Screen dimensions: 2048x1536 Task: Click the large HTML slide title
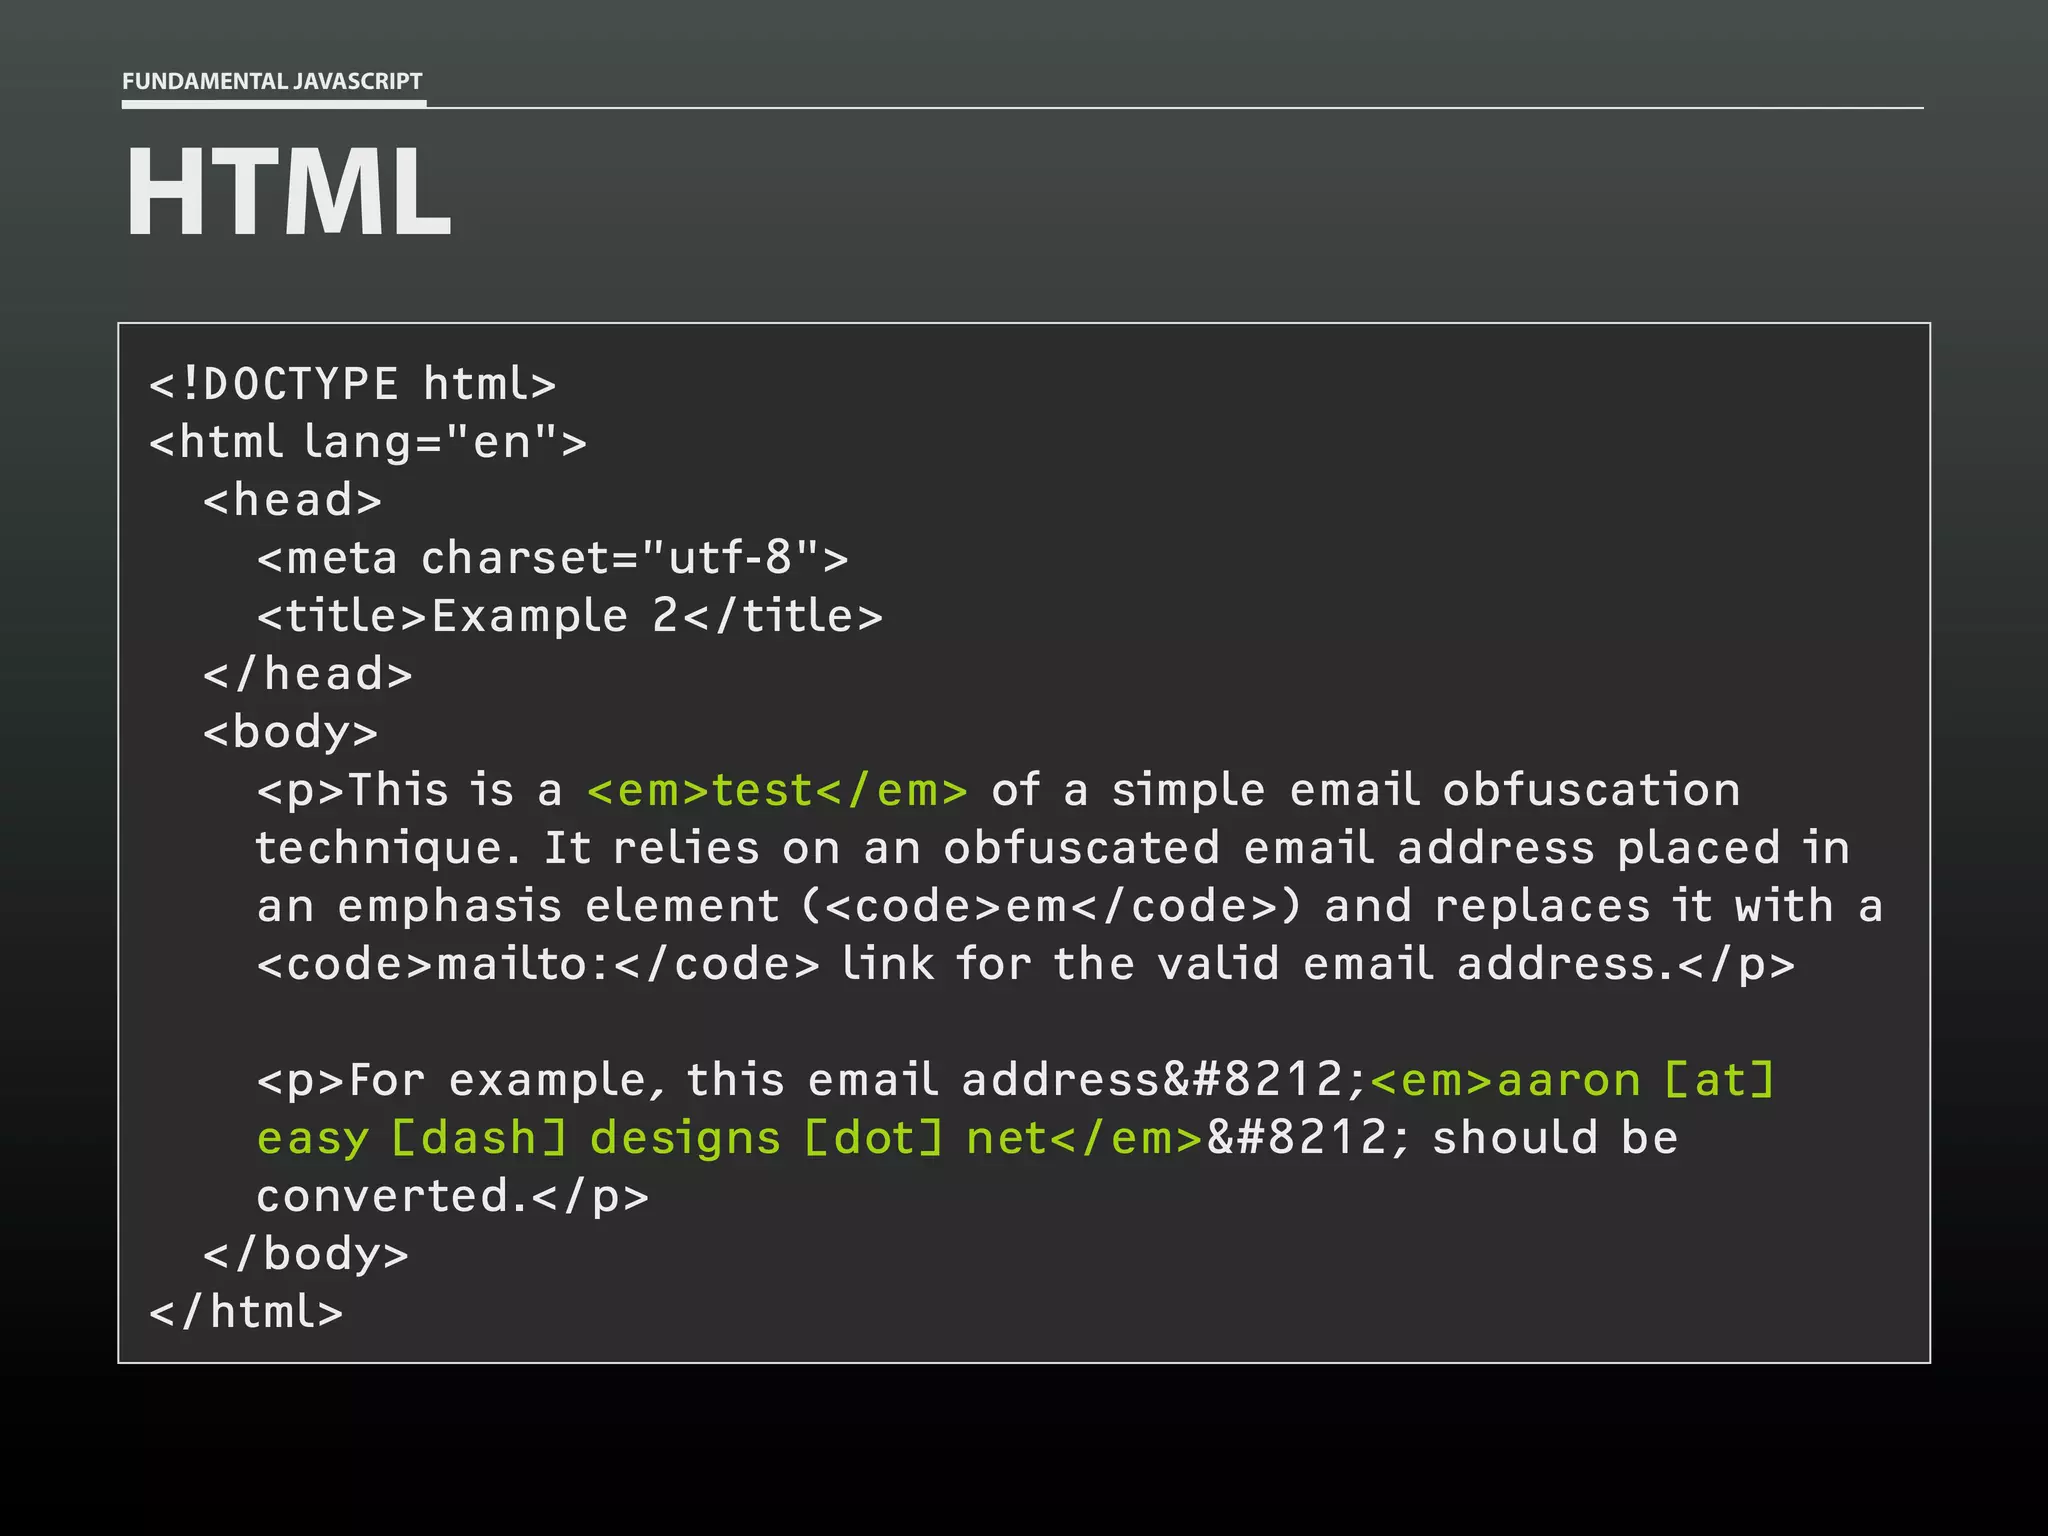point(288,191)
